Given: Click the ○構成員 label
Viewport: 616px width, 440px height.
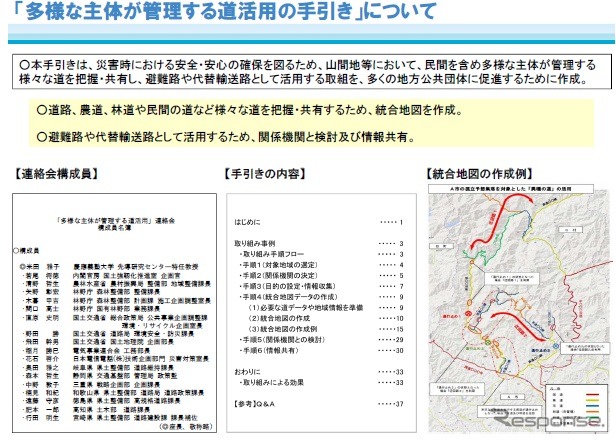Looking at the screenshot, I should (26, 251).
